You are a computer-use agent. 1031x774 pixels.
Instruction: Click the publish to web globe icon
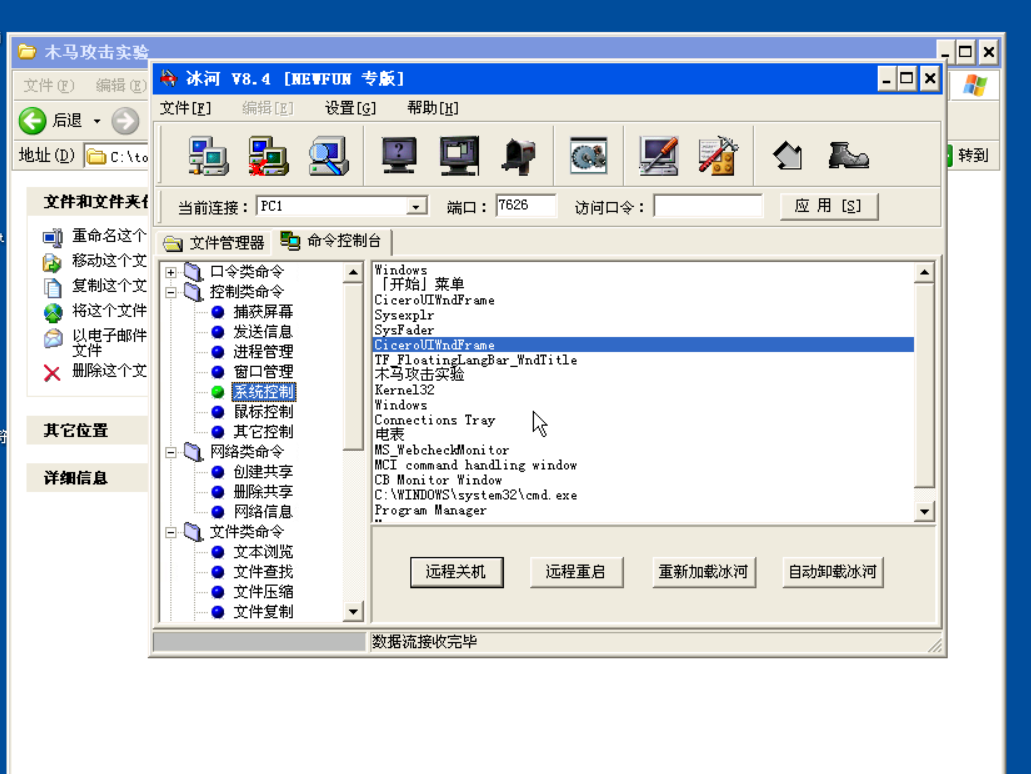(x=53, y=312)
